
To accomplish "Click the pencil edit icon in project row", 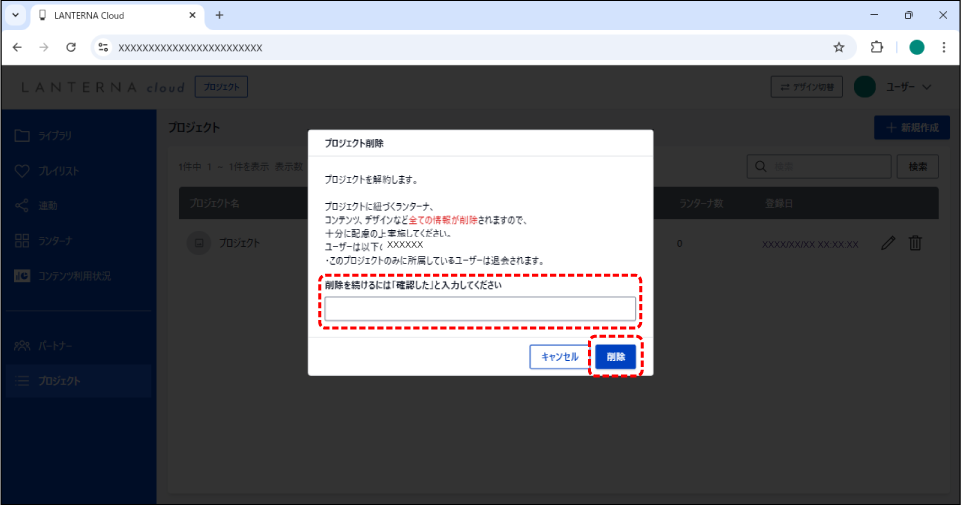I will 888,243.
